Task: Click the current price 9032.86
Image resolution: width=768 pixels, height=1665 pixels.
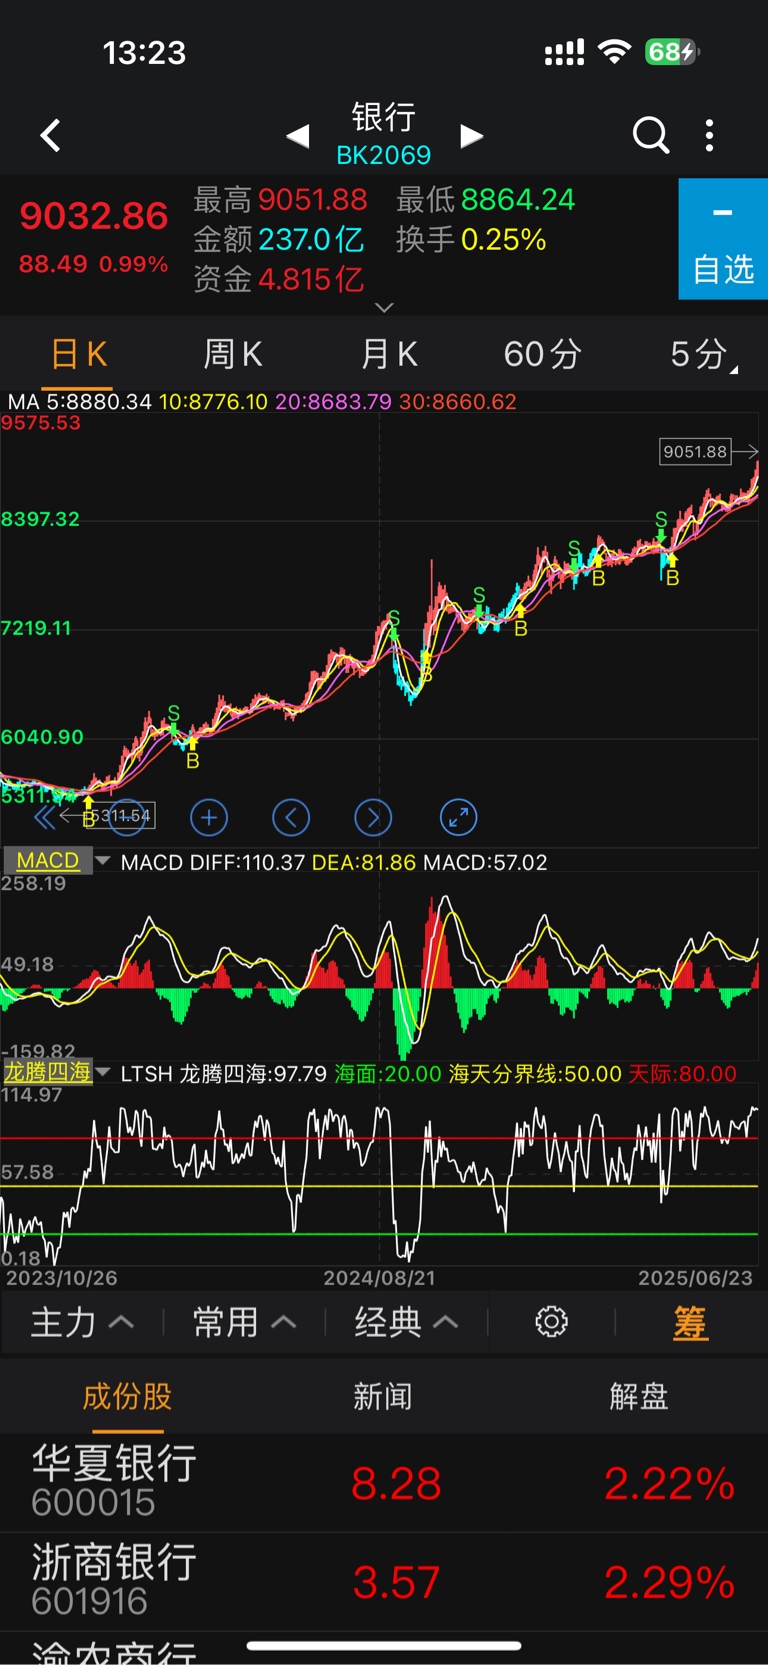Action: (94, 216)
